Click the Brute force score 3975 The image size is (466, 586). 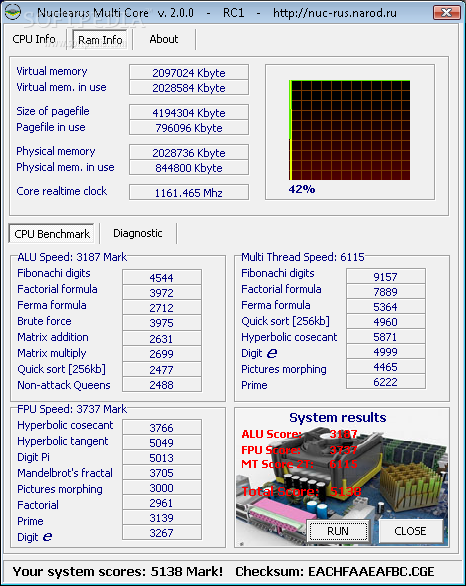tap(162, 323)
